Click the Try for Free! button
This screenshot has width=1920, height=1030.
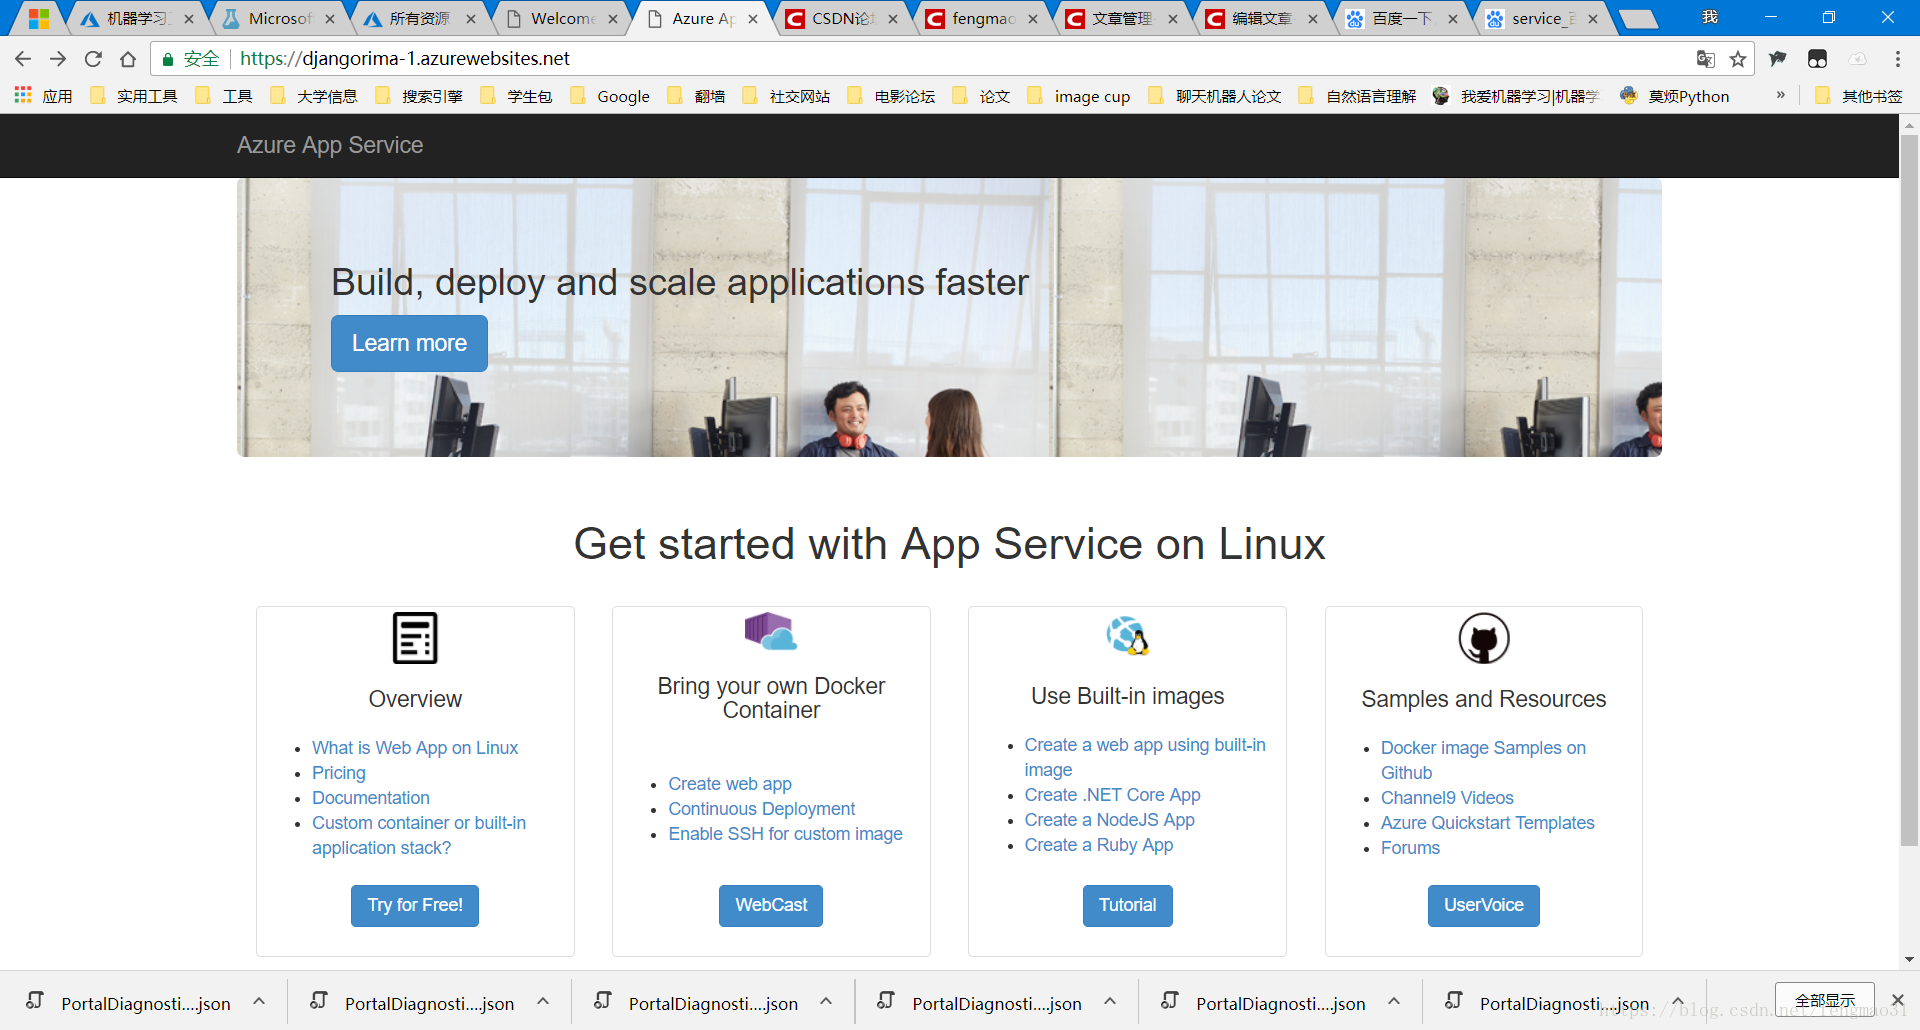coord(415,905)
